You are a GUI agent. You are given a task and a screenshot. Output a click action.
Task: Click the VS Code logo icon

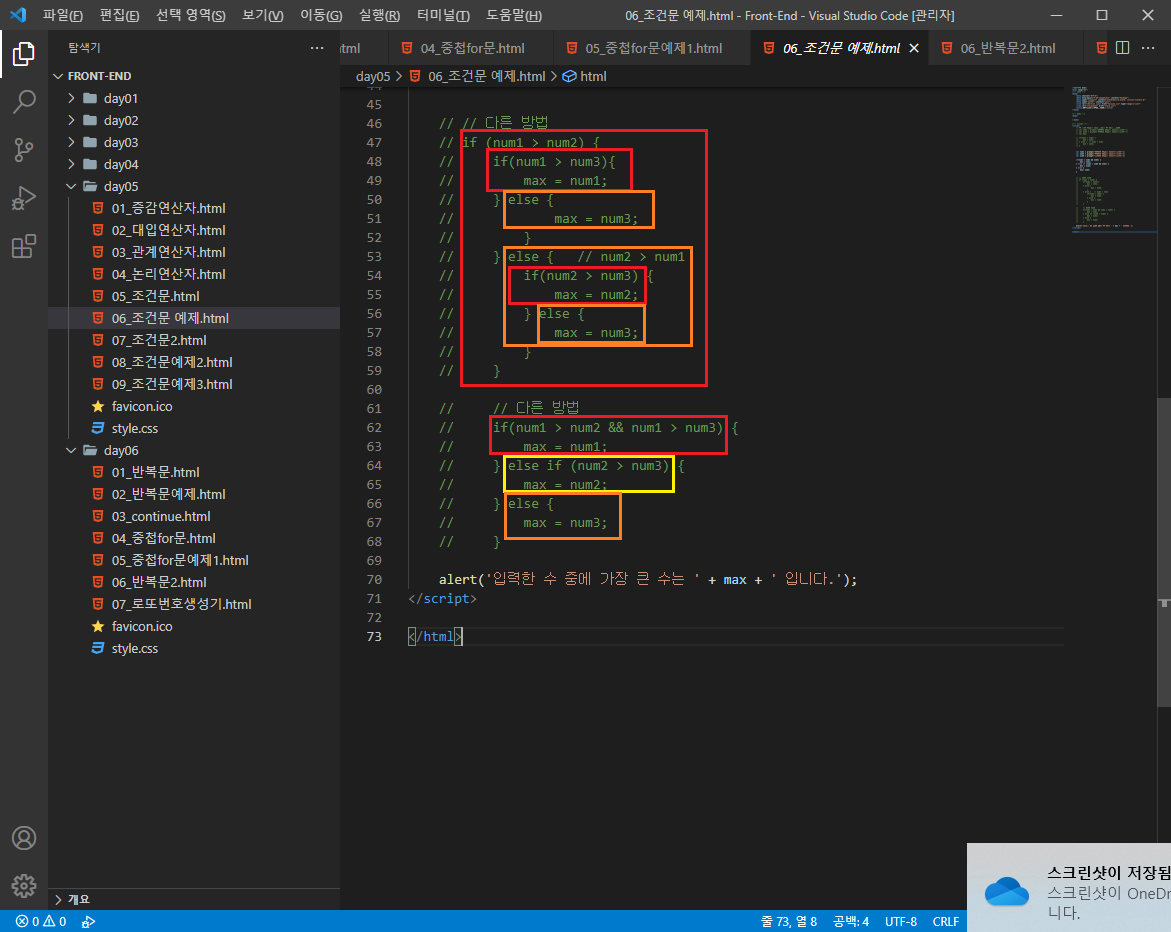(19, 15)
